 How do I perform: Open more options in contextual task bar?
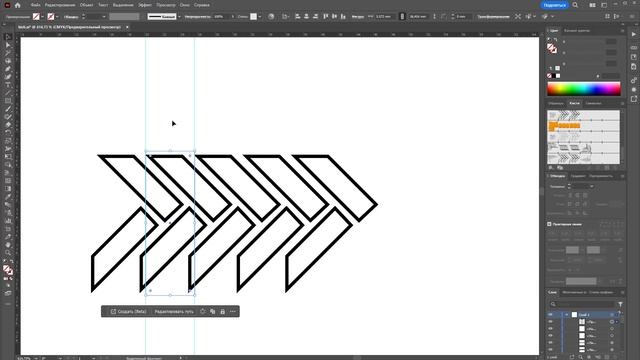[233, 312]
